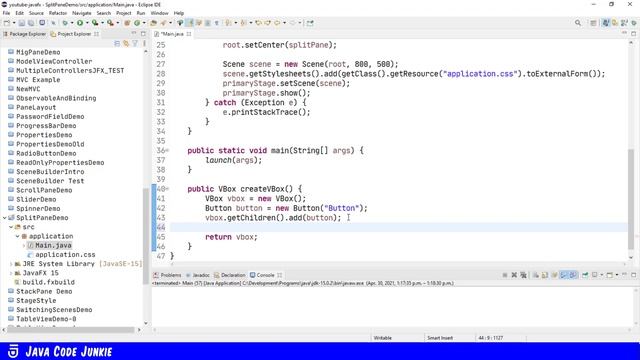Screen dimensions: 640x360
Task: Open the File menu
Action: (6, 13)
